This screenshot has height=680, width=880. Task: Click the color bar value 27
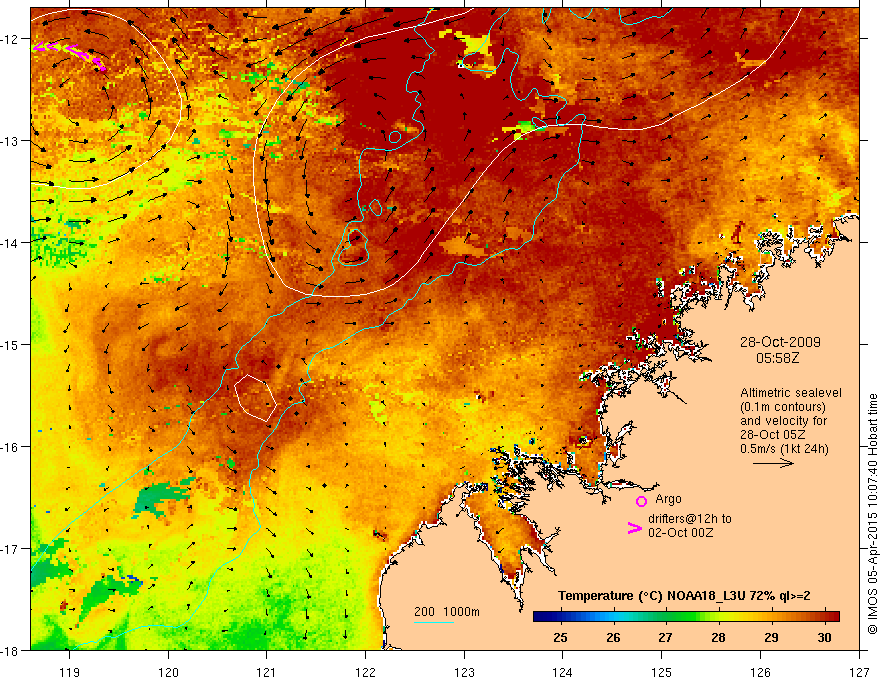(x=666, y=637)
